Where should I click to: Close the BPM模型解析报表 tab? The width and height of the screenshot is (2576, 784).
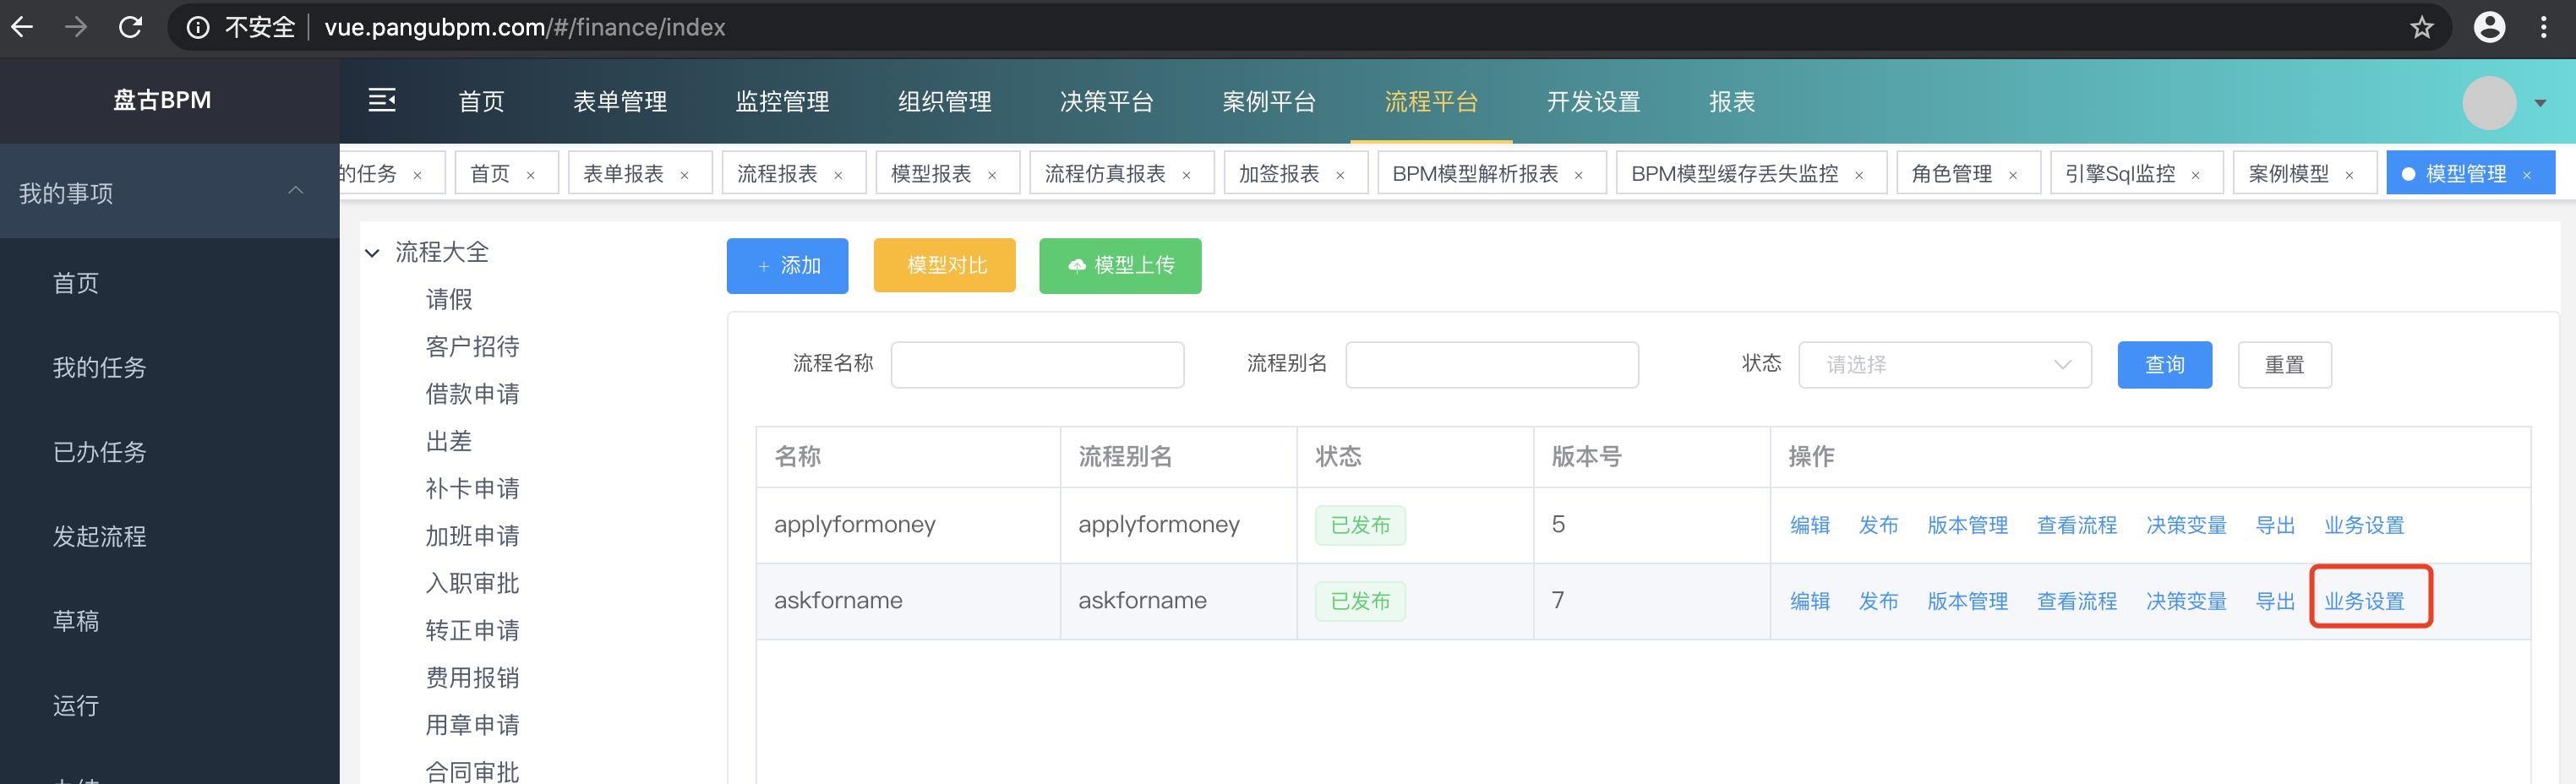tap(1578, 176)
